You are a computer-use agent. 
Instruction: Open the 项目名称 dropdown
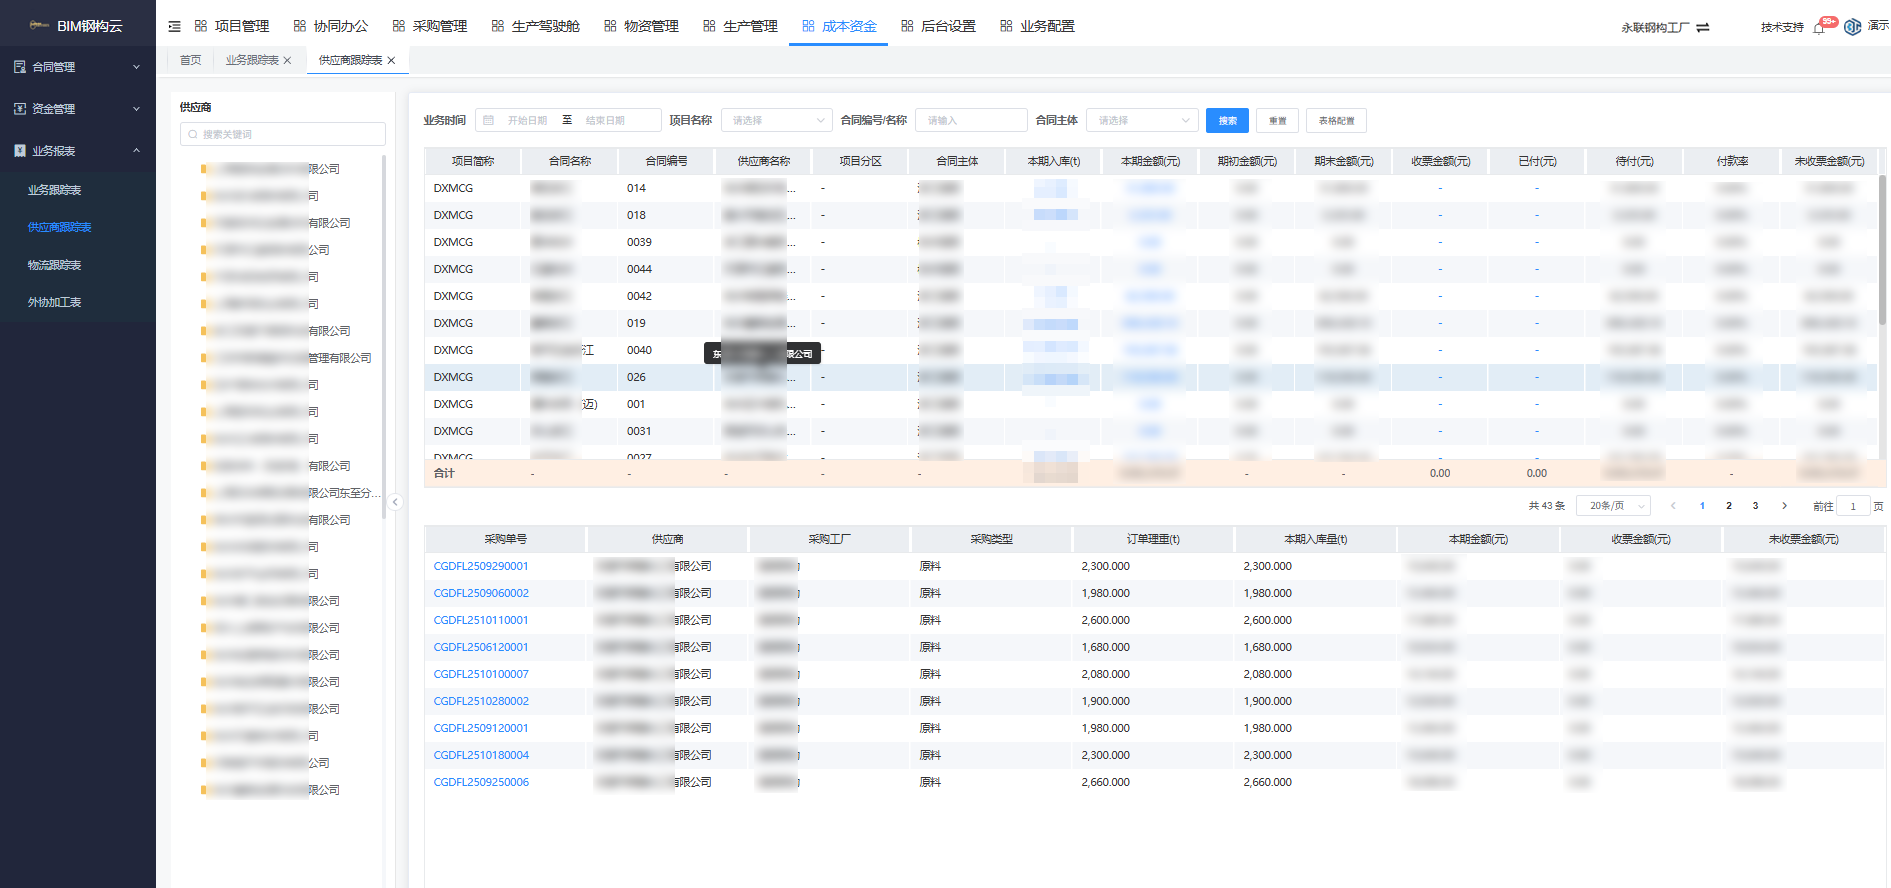(x=777, y=120)
